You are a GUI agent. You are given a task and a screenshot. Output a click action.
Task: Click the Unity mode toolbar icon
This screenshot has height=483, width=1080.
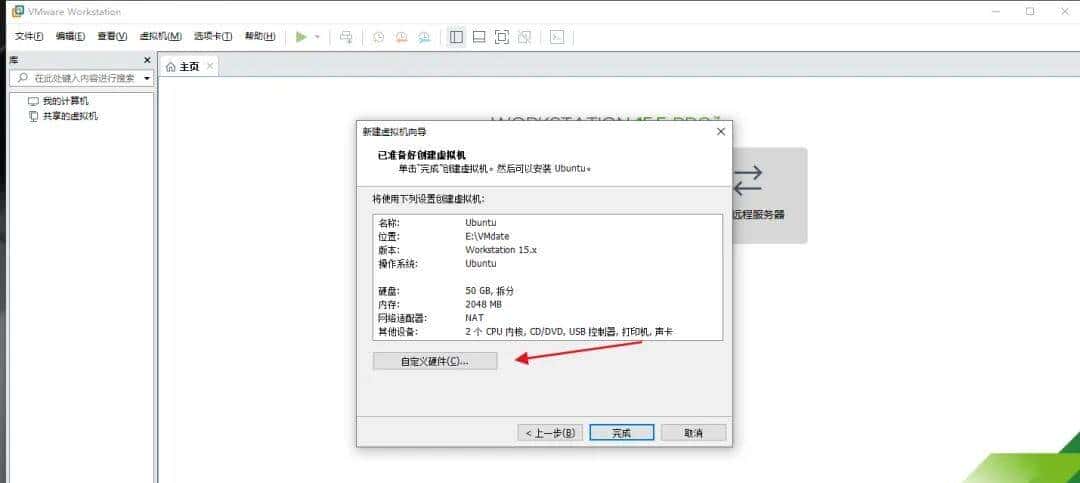pos(525,37)
